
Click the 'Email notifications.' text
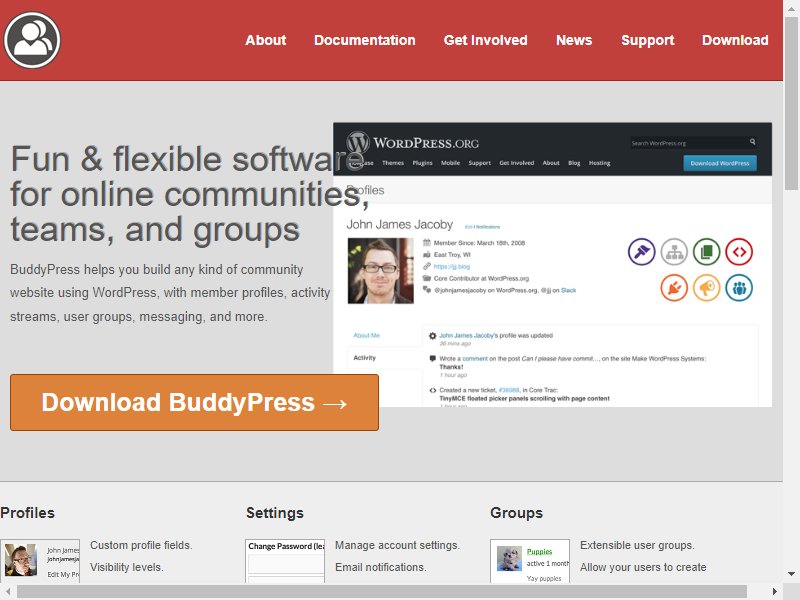[381, 567]
